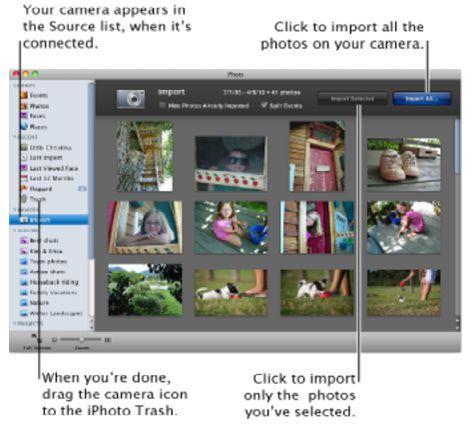Viewport: 474px width, 425px height.
Task: Toggle the Split Events checkbox
Action: [x=264, y=105]
